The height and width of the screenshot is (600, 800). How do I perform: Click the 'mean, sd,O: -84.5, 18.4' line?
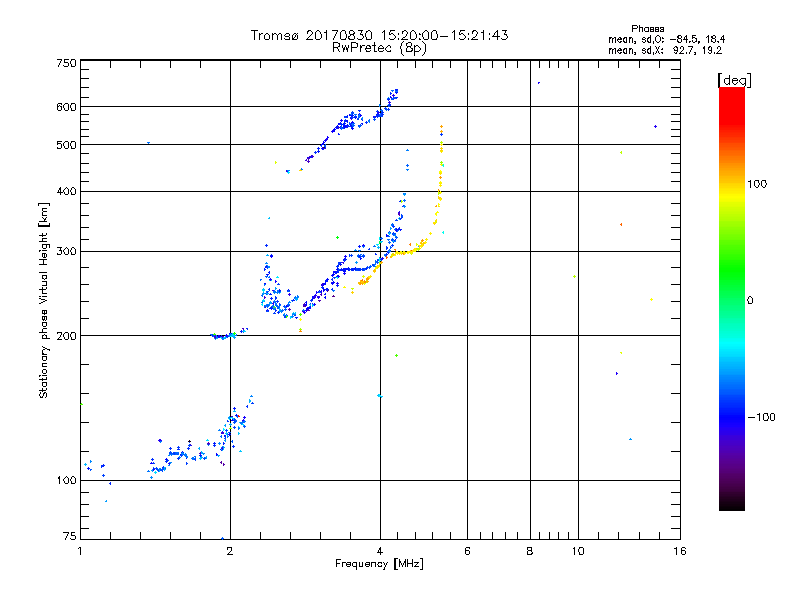click(666, 39)
